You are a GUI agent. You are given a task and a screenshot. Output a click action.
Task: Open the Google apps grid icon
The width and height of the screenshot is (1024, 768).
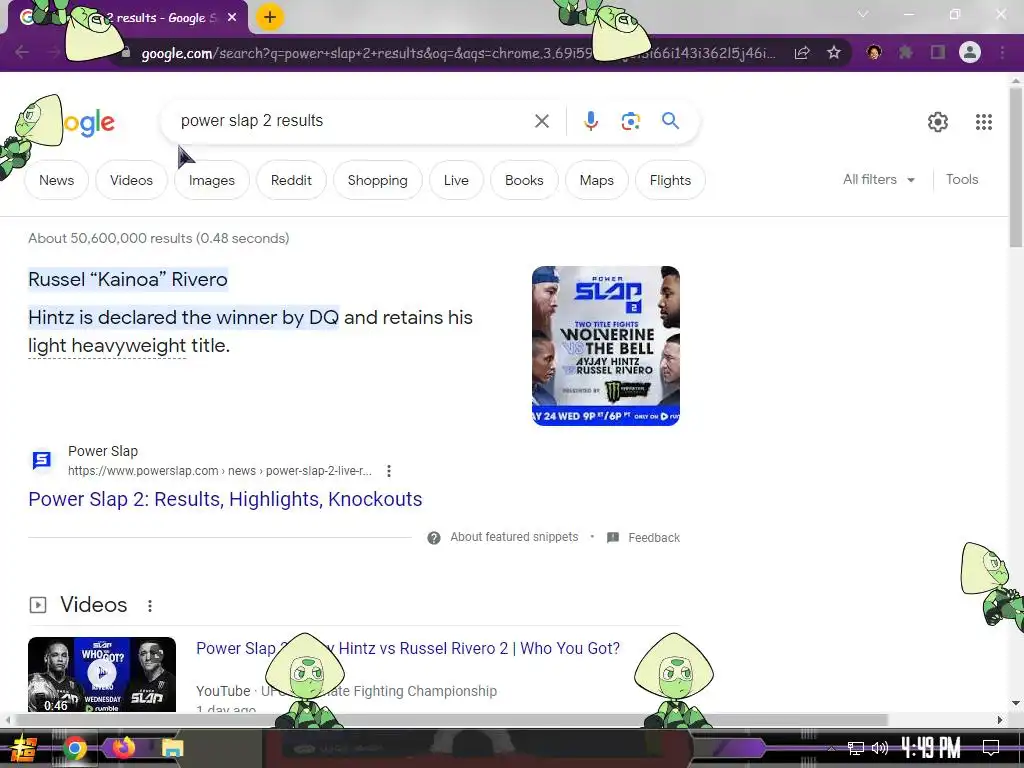click(984, 121)
